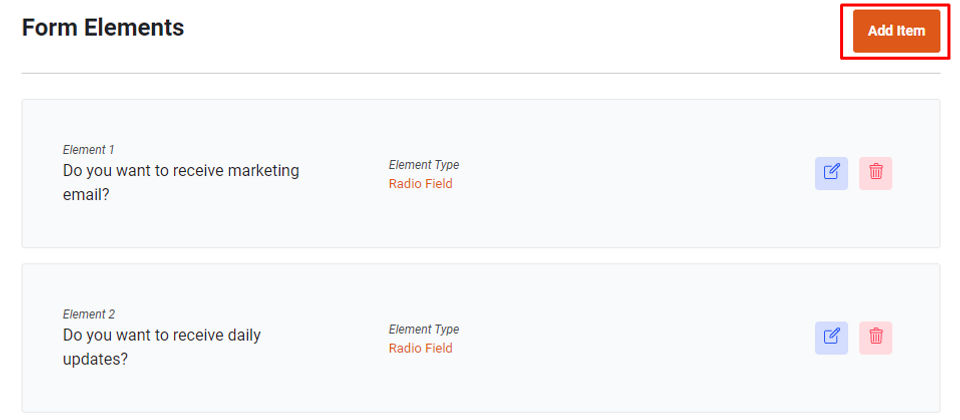Edit the marketing email element

(x=831, y=173)
